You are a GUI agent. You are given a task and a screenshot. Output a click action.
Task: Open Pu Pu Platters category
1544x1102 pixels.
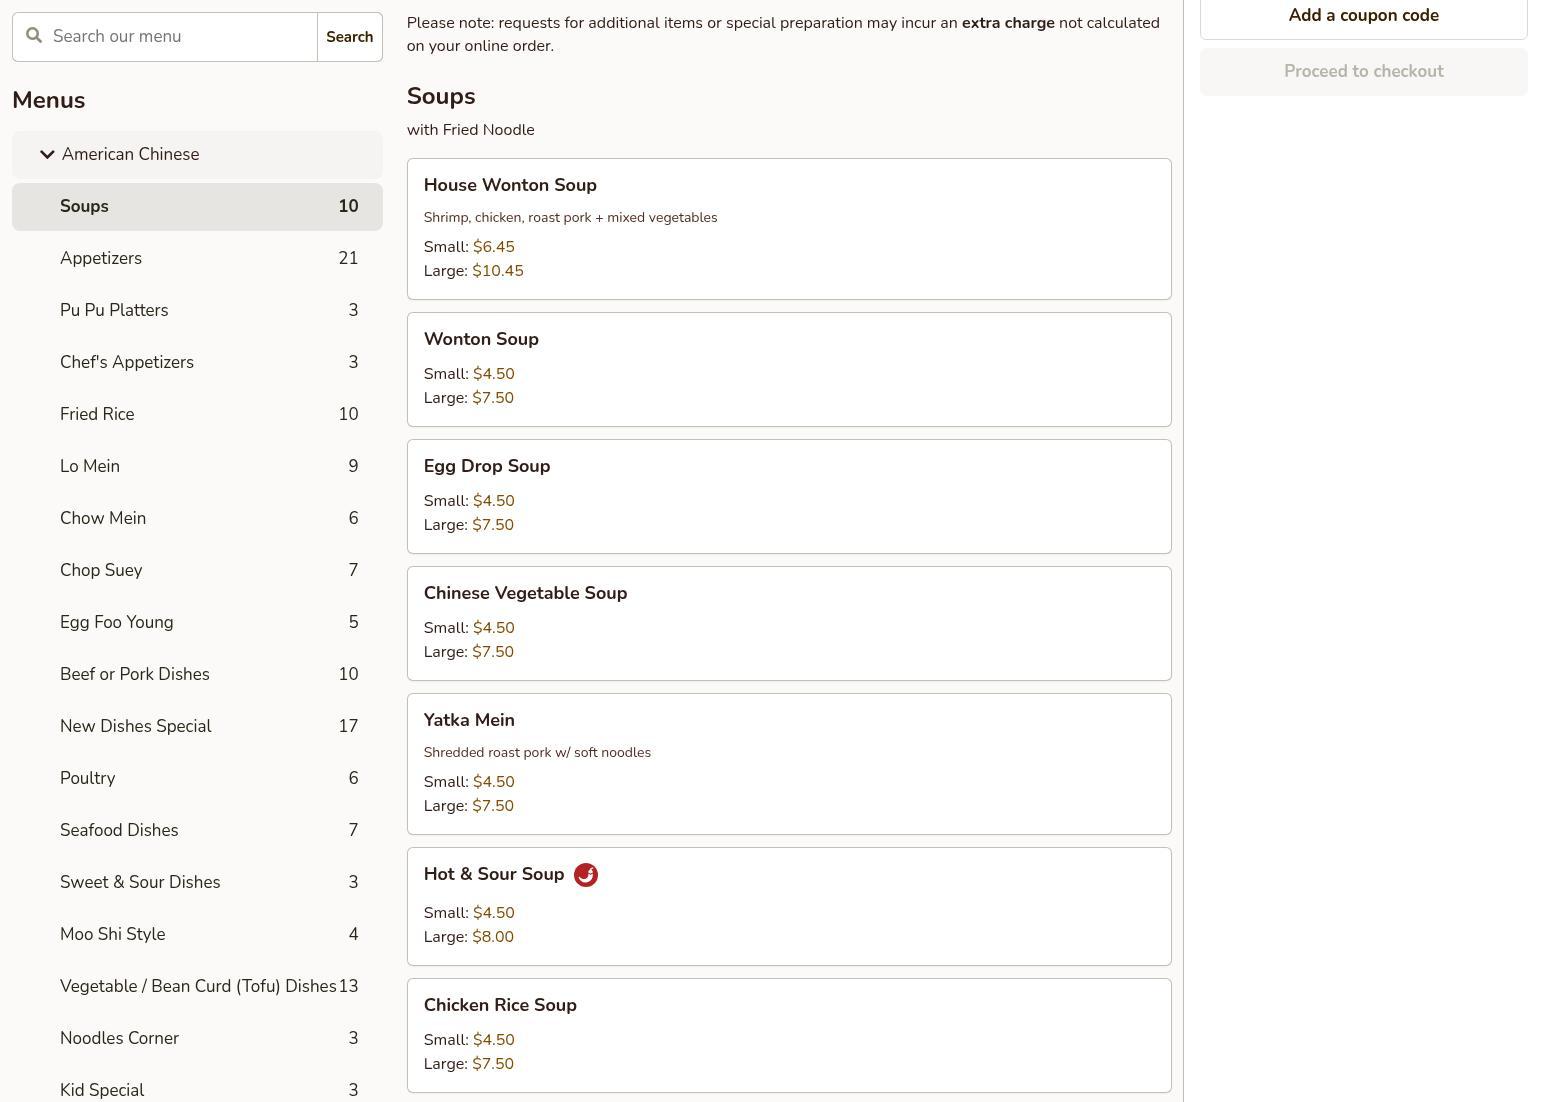click(197, 311)
